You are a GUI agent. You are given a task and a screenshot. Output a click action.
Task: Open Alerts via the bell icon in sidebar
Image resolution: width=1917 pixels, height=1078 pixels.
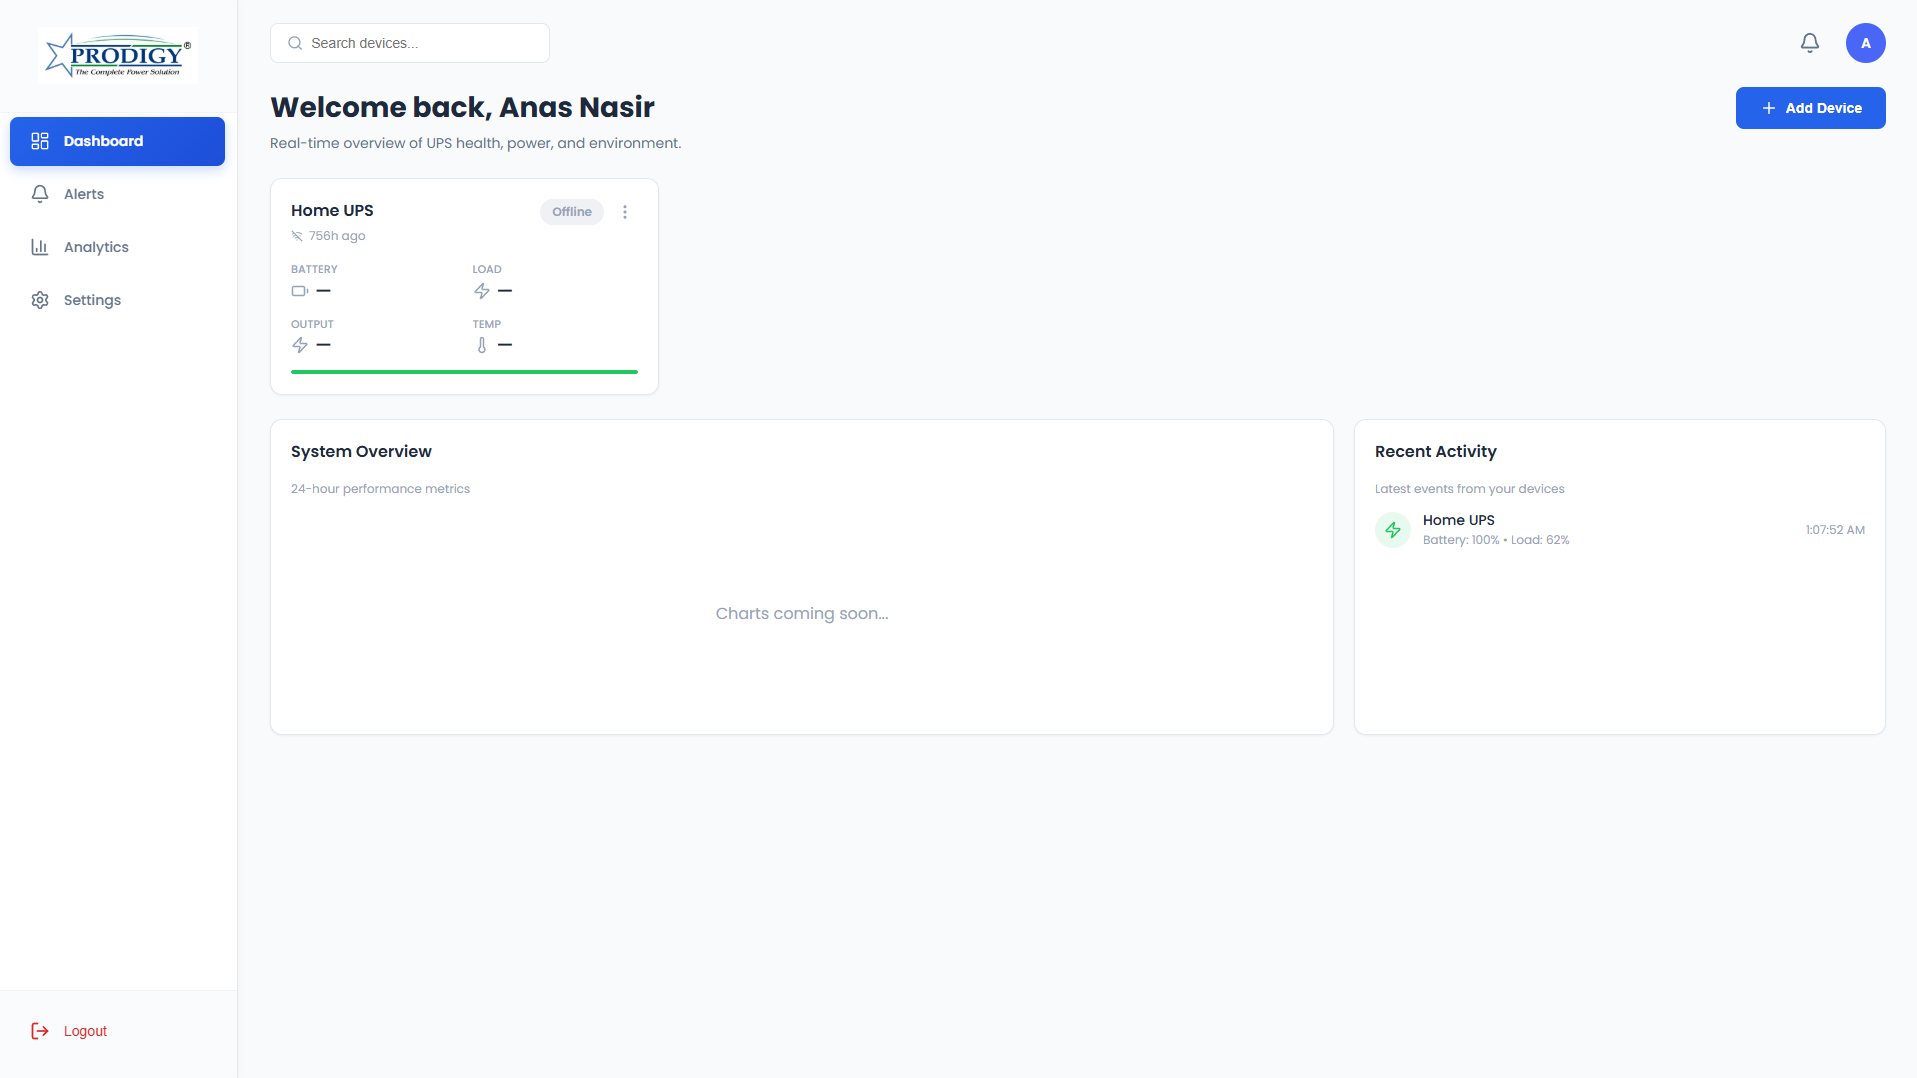coord(39,194)
